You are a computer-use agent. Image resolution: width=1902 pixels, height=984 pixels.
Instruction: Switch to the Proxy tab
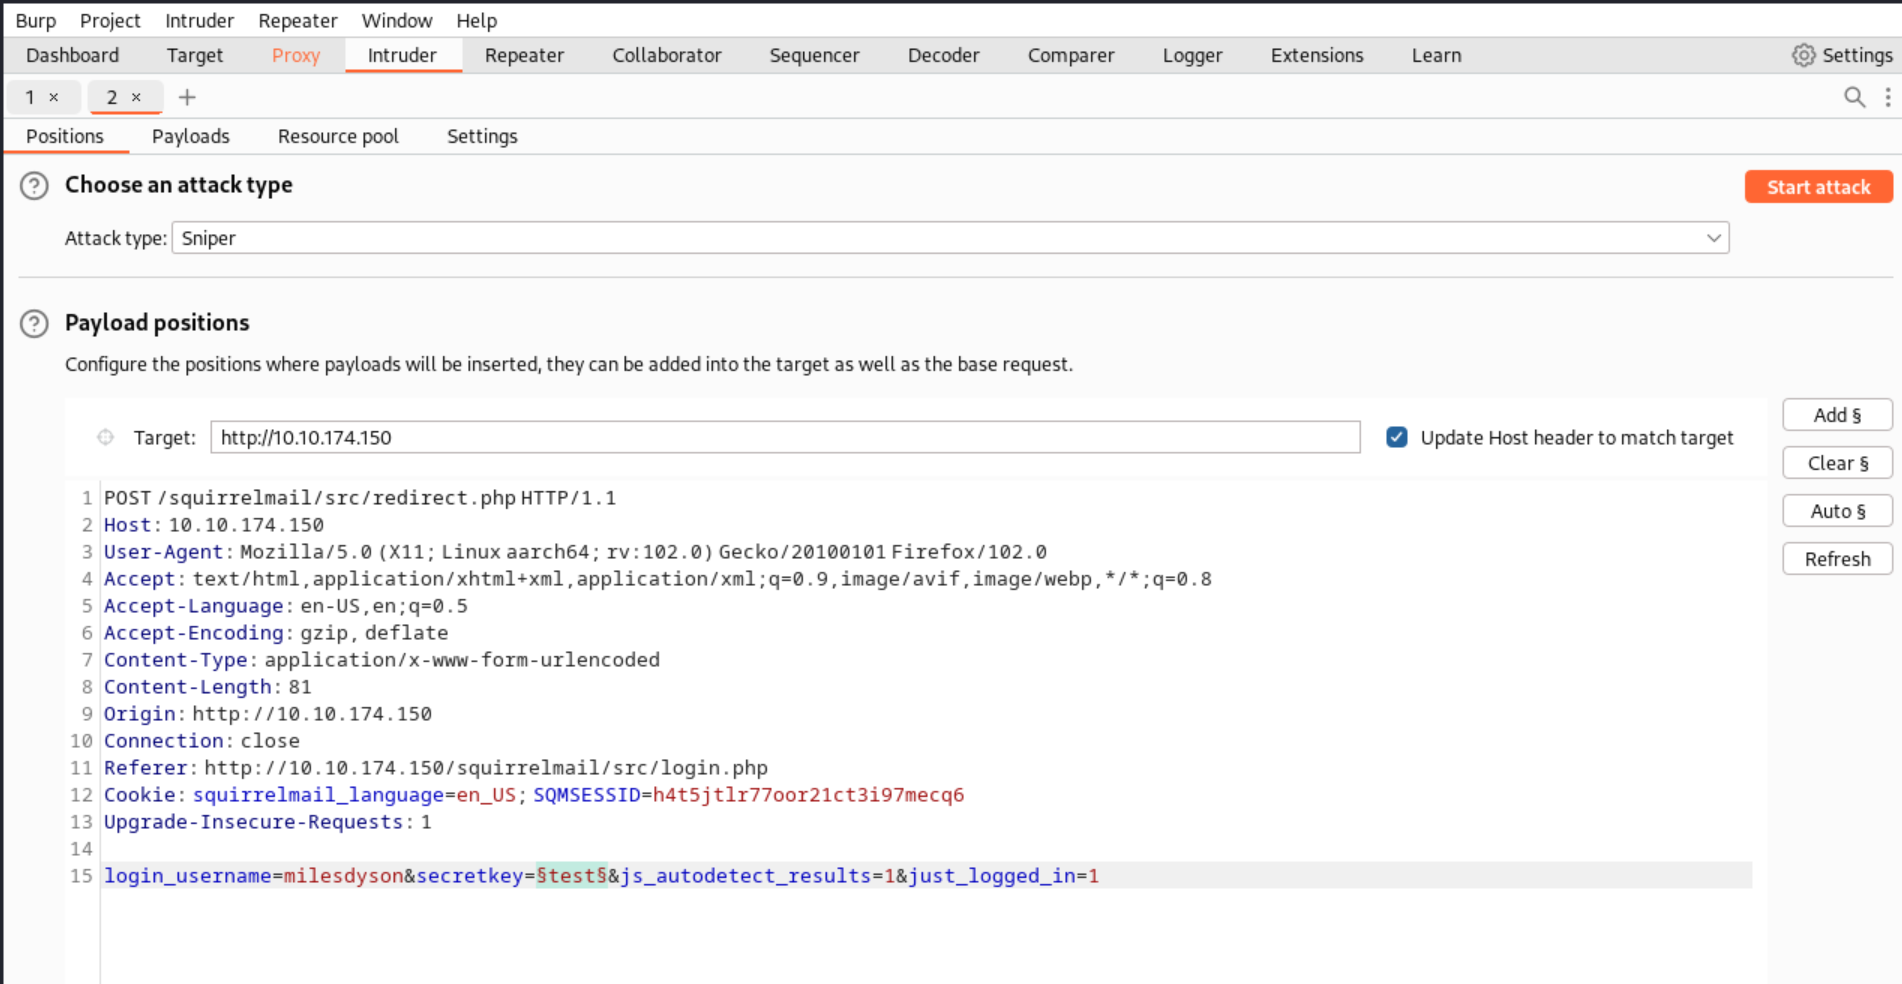[x=296, y=55]
